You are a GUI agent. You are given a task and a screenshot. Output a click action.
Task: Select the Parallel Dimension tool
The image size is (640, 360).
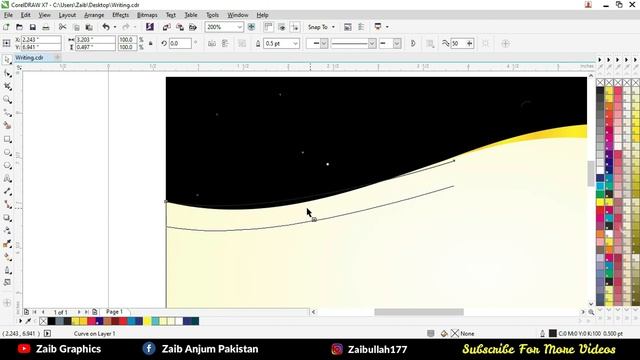[7, 191]
